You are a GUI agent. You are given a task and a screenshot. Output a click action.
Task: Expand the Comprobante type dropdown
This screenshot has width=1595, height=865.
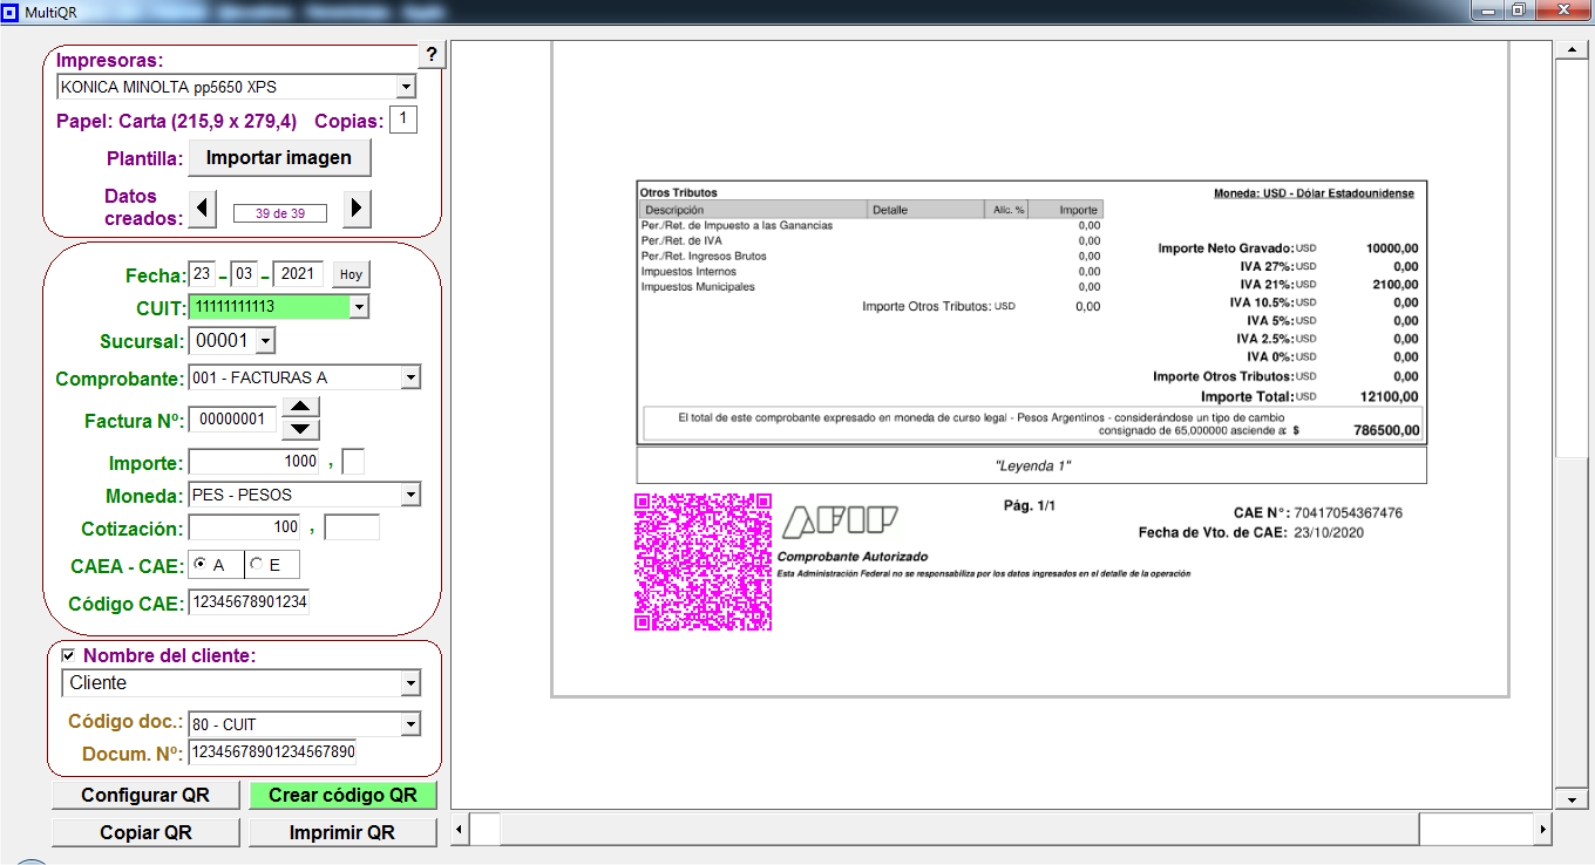click(410, 378)
